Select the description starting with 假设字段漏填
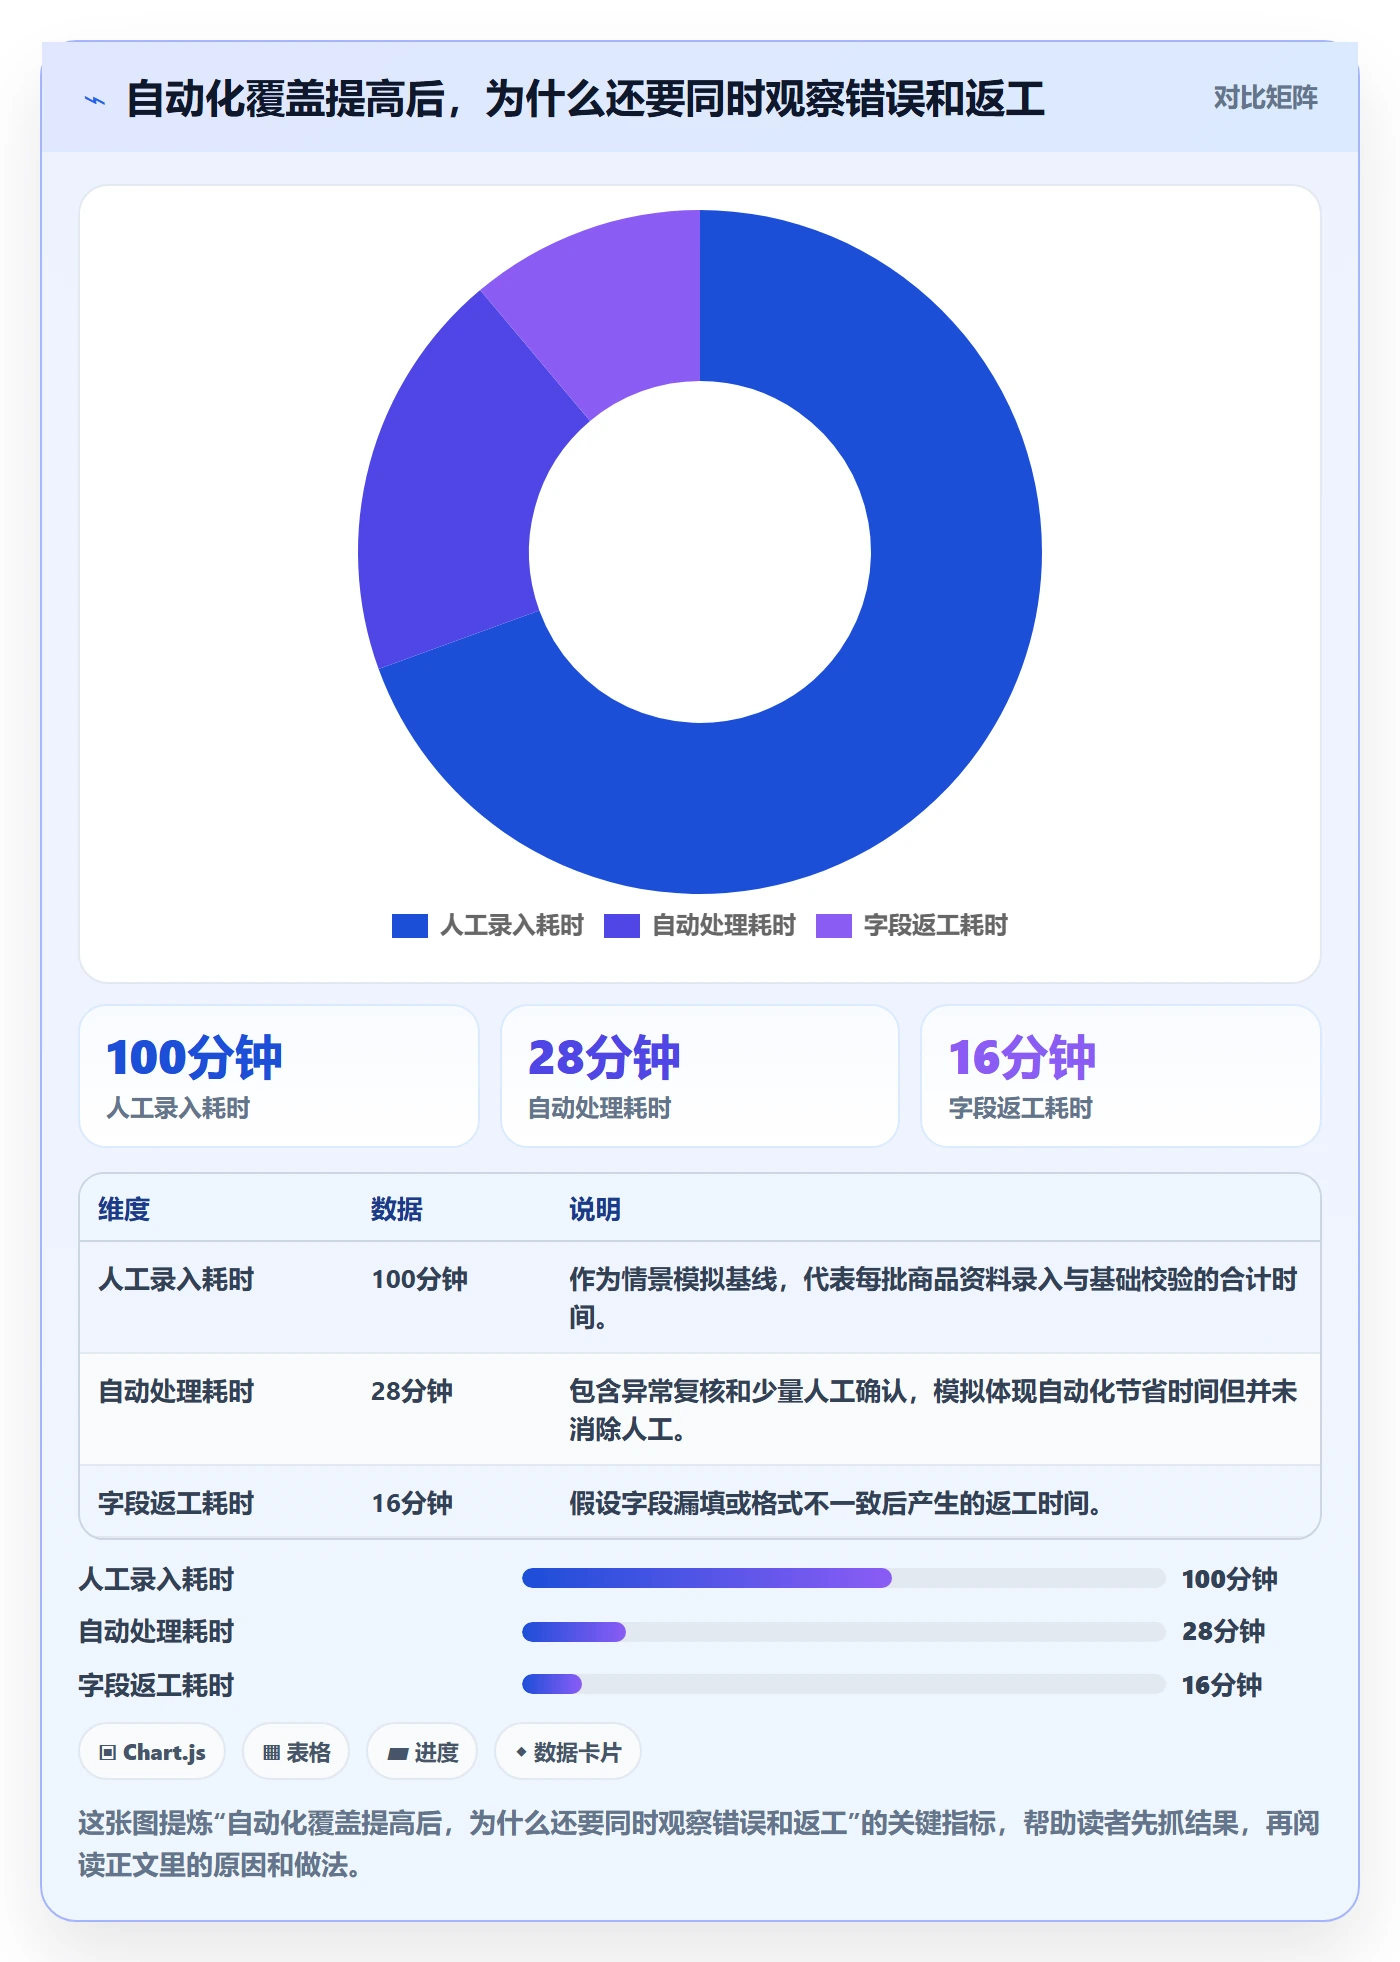The width and height of the screenshot is (1400, 1962). [835, 1503]
